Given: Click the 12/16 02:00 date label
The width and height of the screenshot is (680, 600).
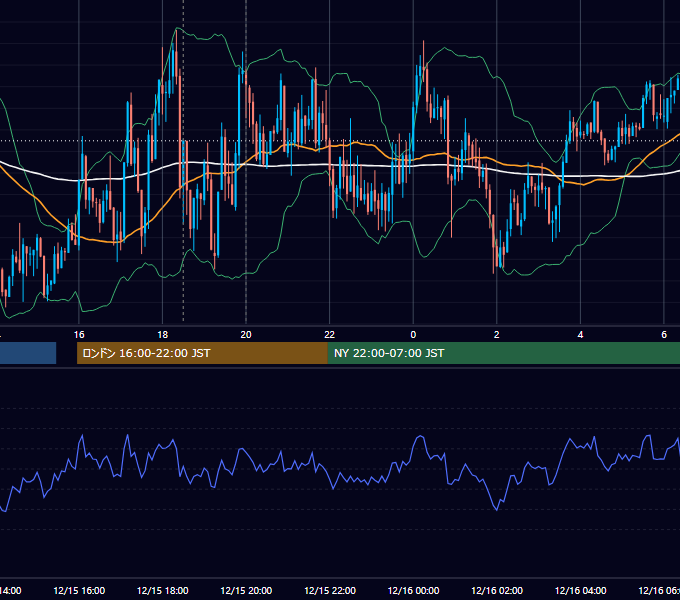Looking at the screenshot, I should (x=497, y=591).
